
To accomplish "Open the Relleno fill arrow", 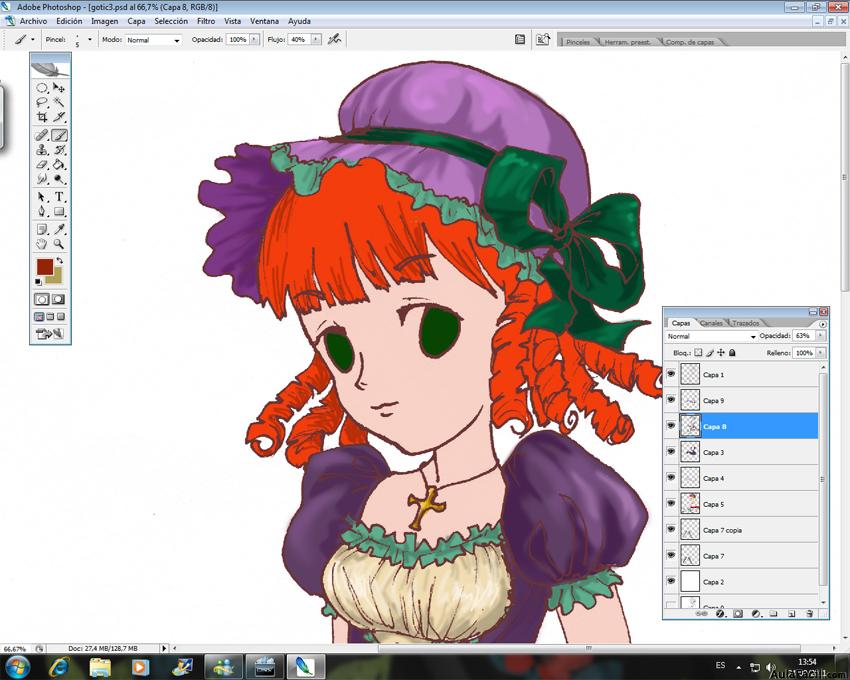I will [x=820, y=353].
